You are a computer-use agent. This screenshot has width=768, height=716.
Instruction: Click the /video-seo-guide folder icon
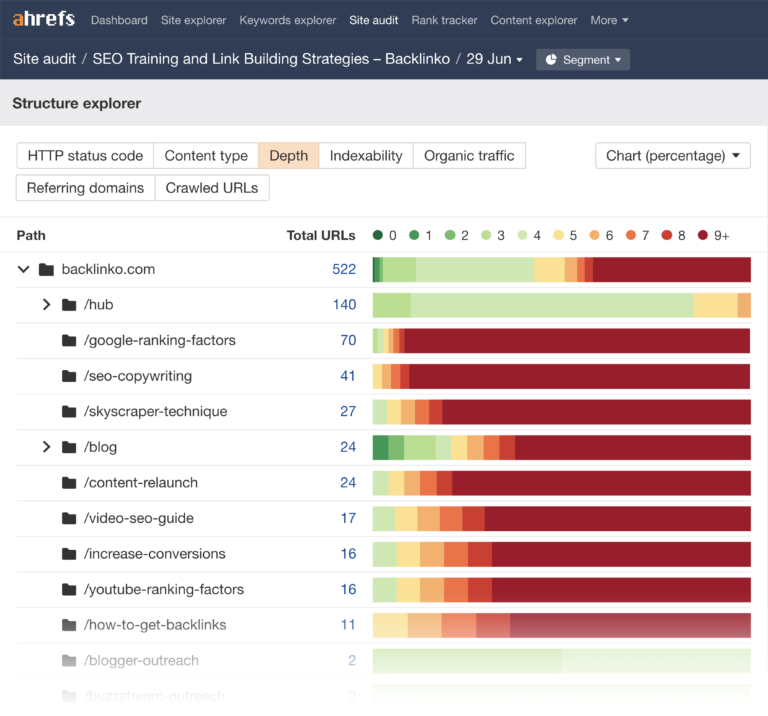click(69, 518)
